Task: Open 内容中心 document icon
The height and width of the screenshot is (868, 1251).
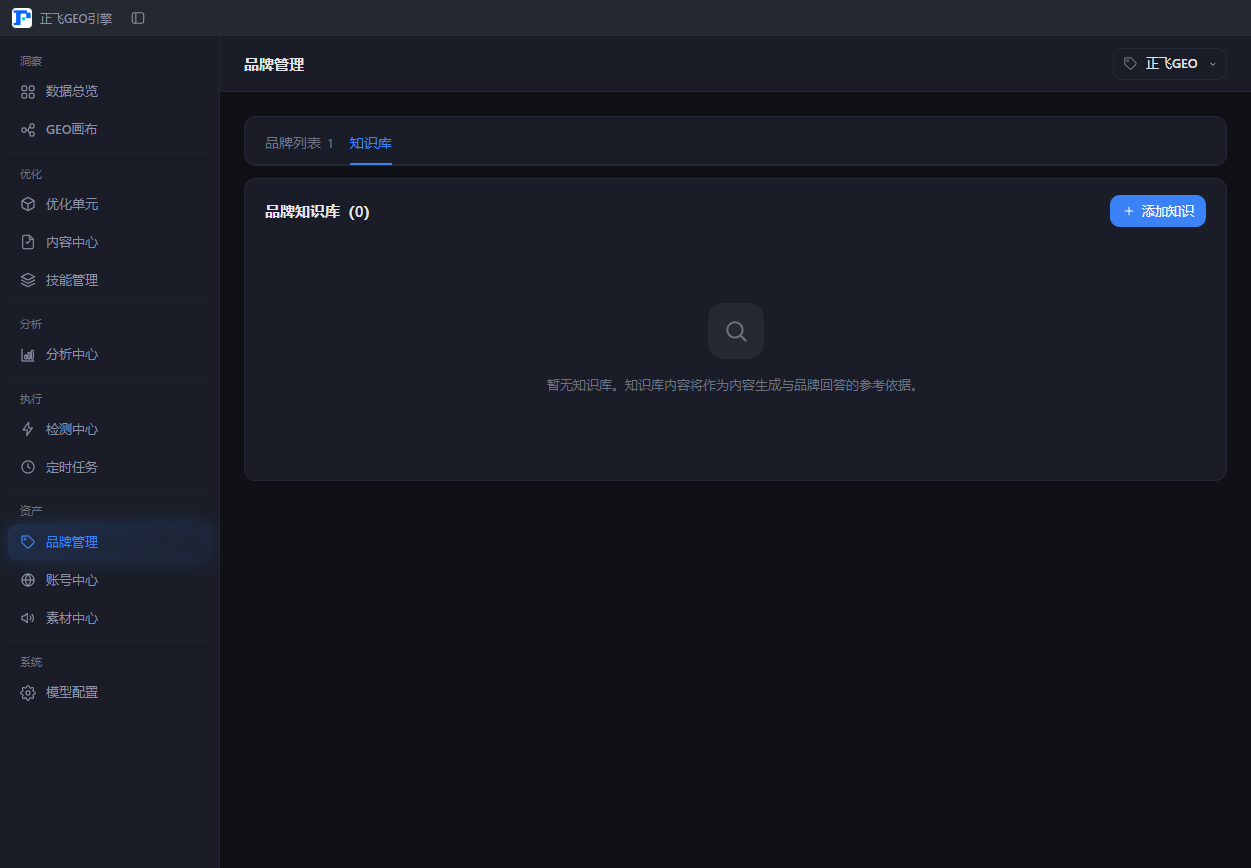Action: pos(28,242)
